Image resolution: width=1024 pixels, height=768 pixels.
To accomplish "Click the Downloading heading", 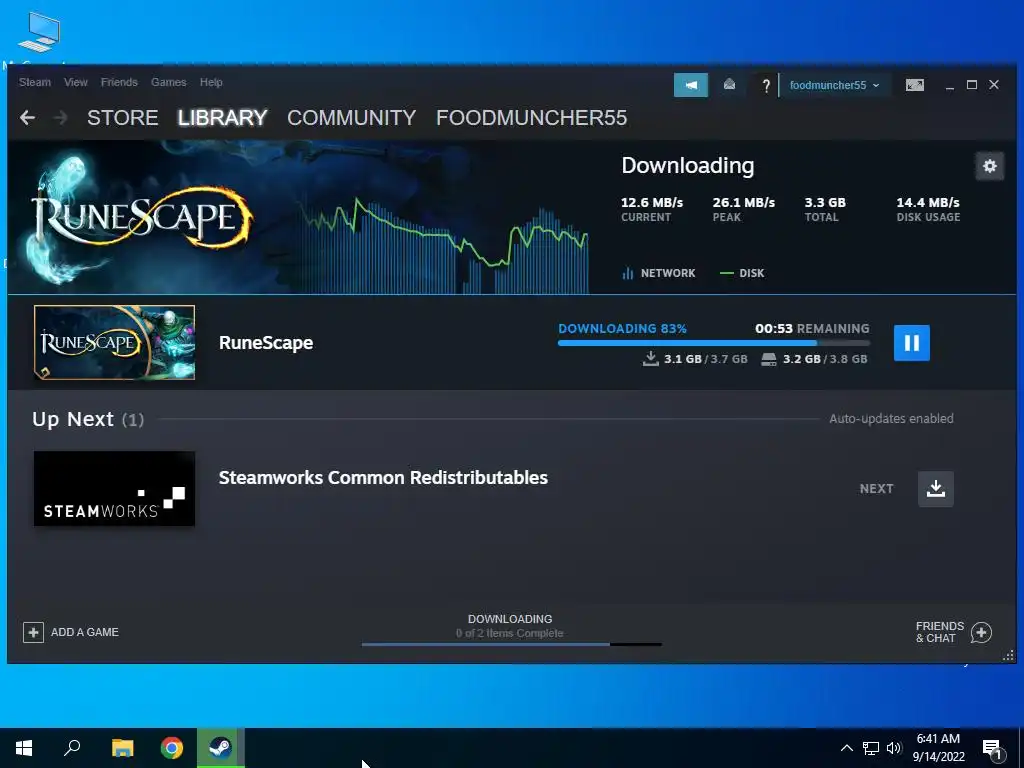I will [688, 166].
